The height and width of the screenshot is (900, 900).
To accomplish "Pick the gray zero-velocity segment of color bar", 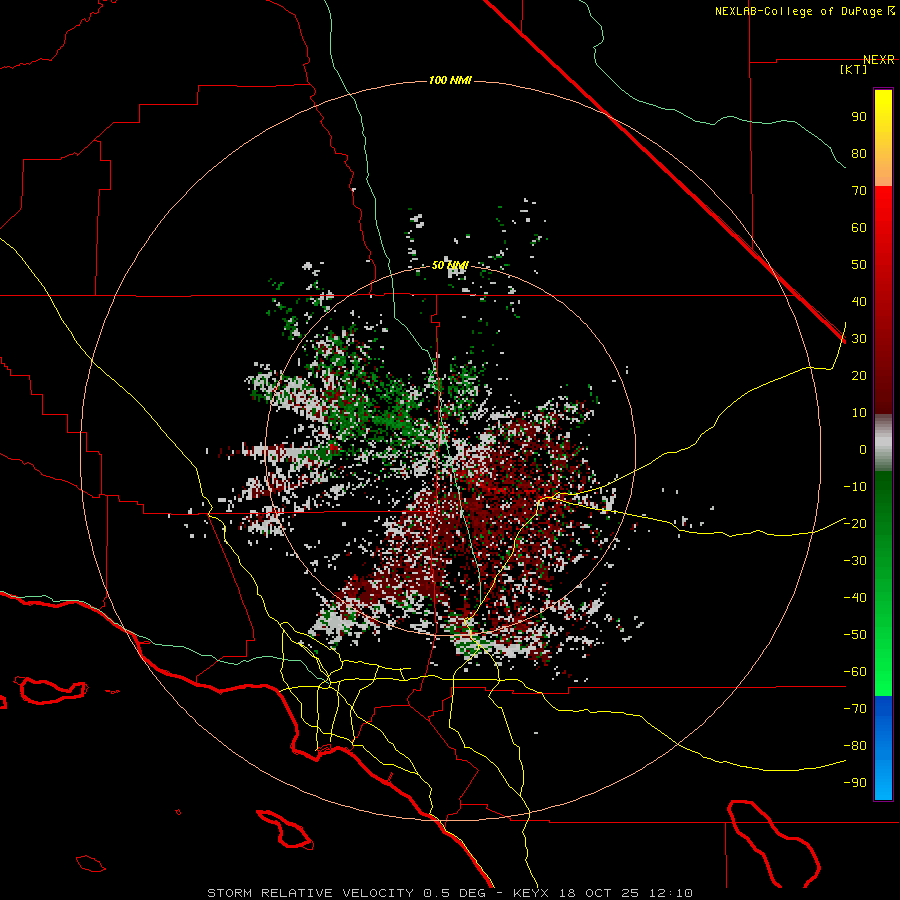I will [x=883, y=443].
